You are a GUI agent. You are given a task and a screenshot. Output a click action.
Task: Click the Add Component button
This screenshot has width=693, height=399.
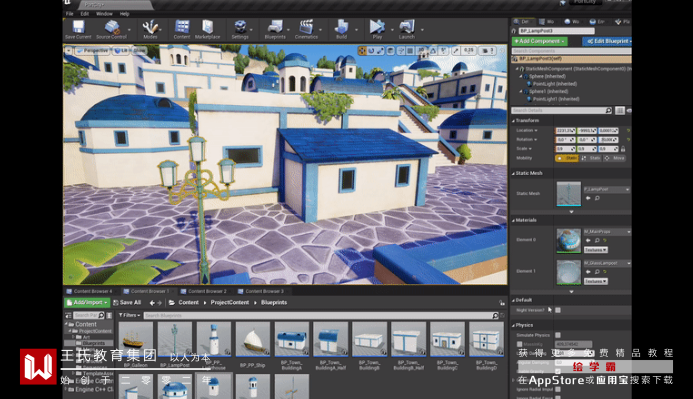coord(540,41)
